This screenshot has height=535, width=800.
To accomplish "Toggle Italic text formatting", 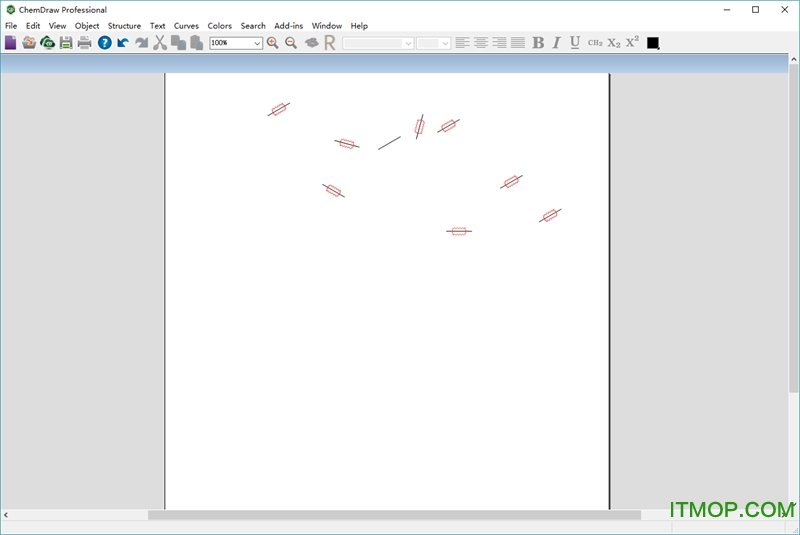I will click(557, 43).
